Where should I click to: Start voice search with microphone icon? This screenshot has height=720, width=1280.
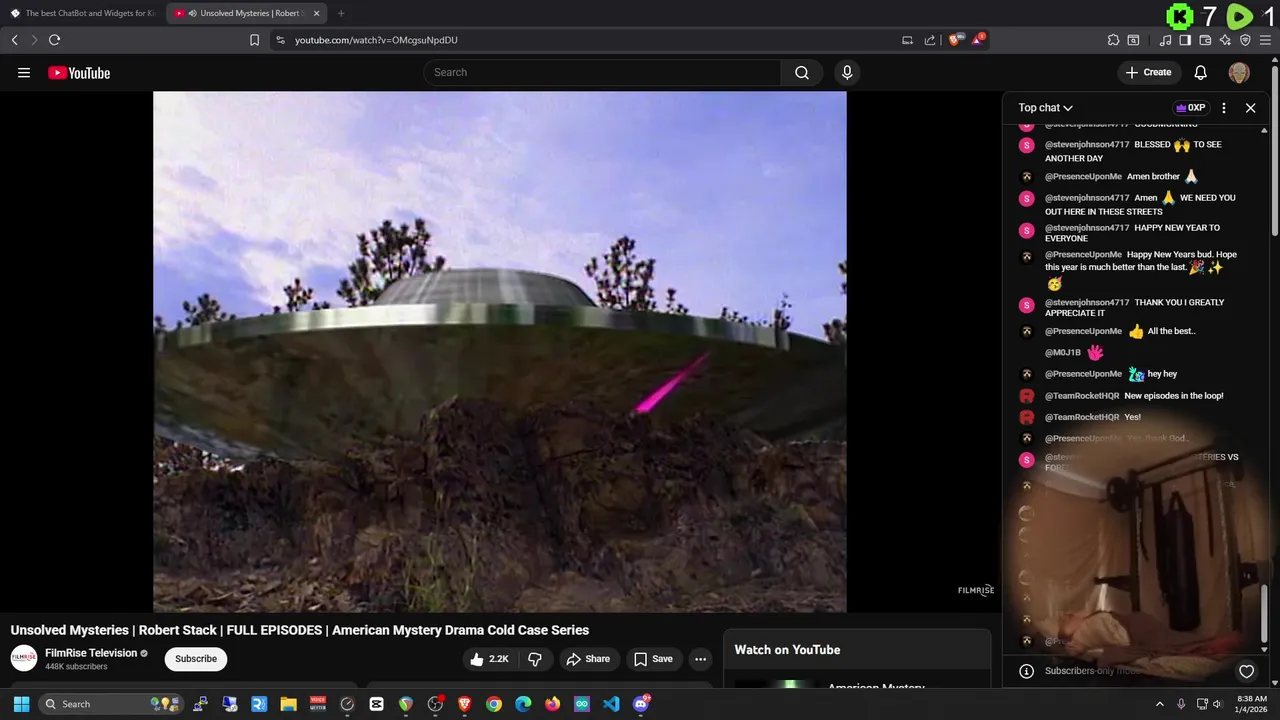[x=847, y=72]
